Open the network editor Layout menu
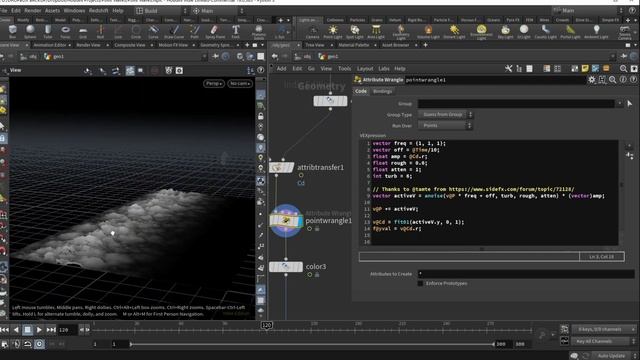The height and width of the screenshot is (360, 640). click(365, 69)
